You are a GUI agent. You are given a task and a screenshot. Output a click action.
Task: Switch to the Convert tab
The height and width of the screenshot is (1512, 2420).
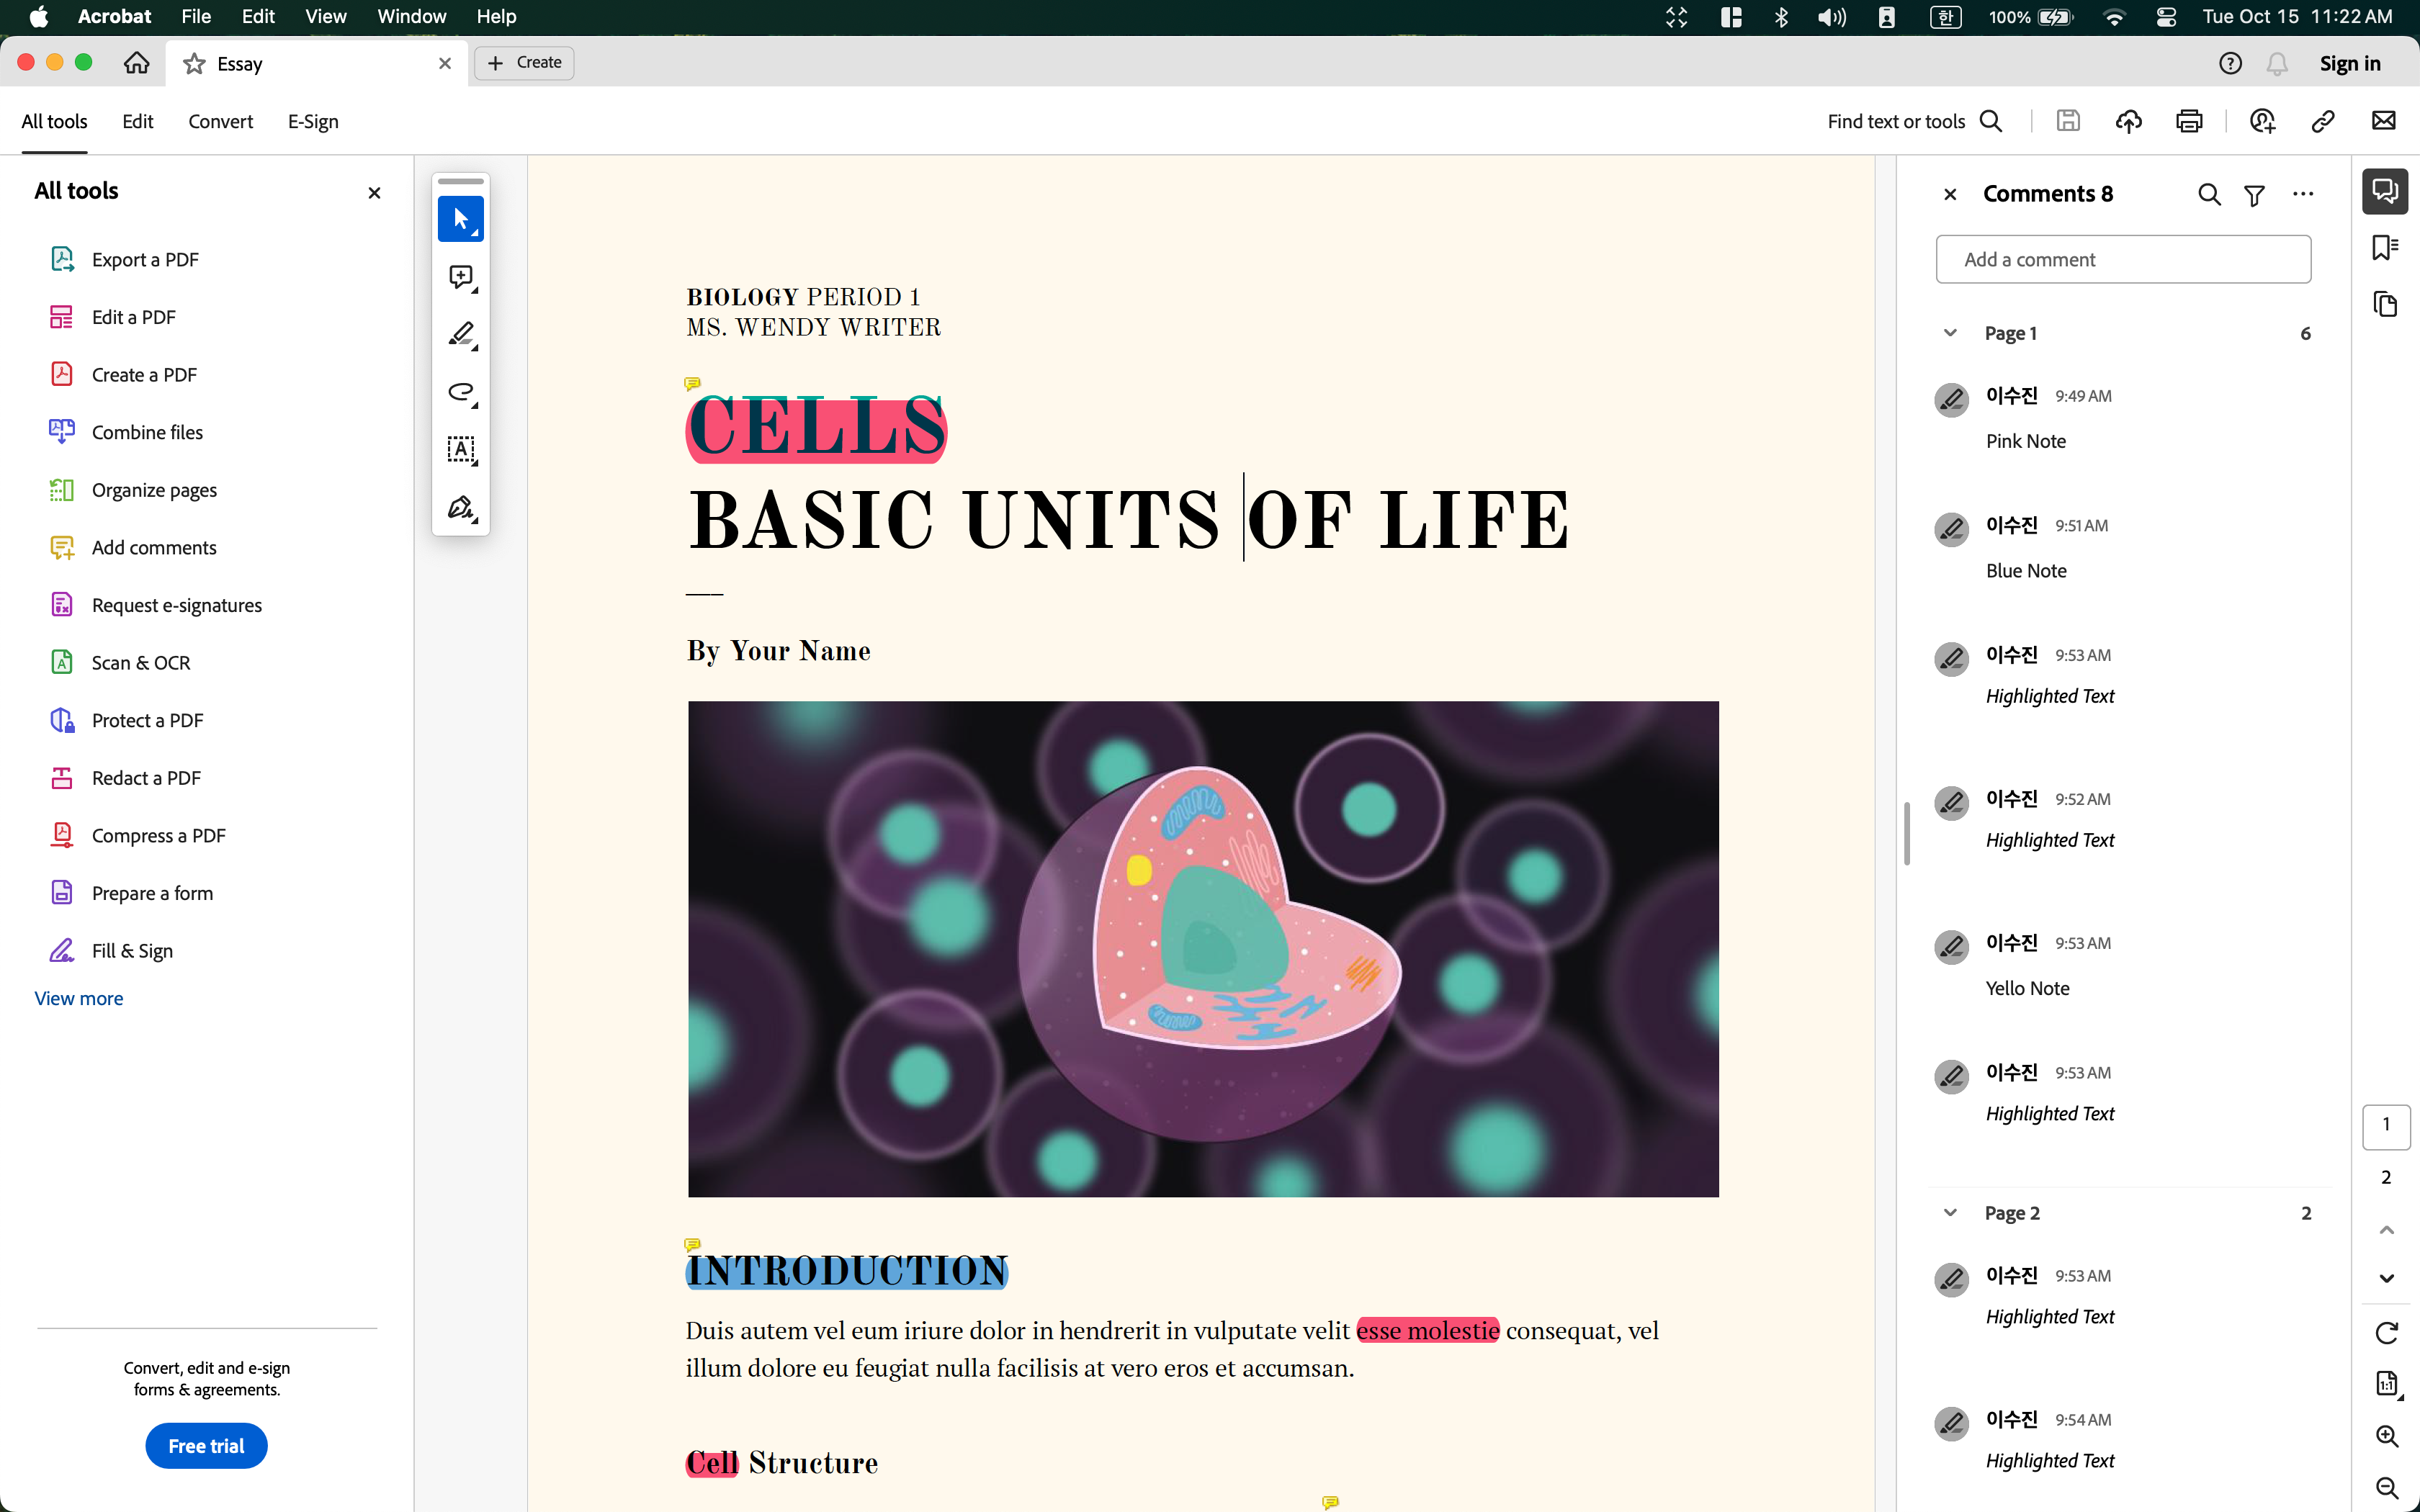[220, 122]
